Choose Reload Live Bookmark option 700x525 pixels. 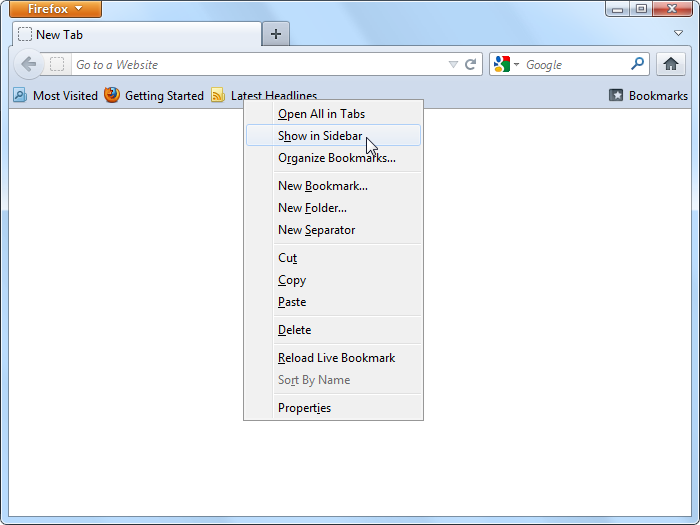336,358
